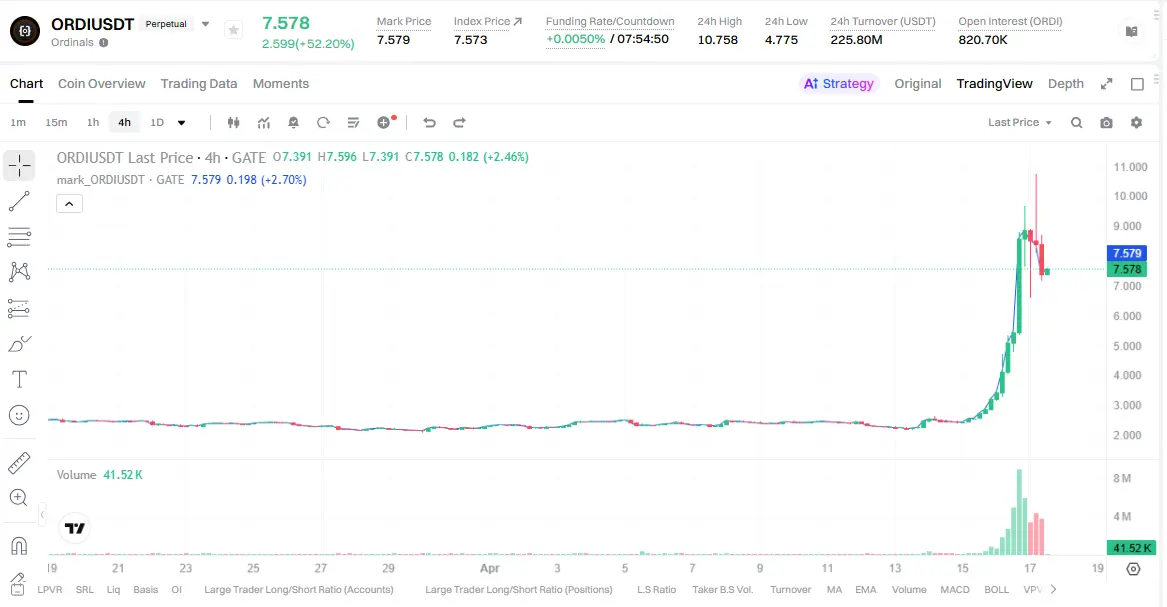Open the Last Price dropdown

click(1020, 123)
